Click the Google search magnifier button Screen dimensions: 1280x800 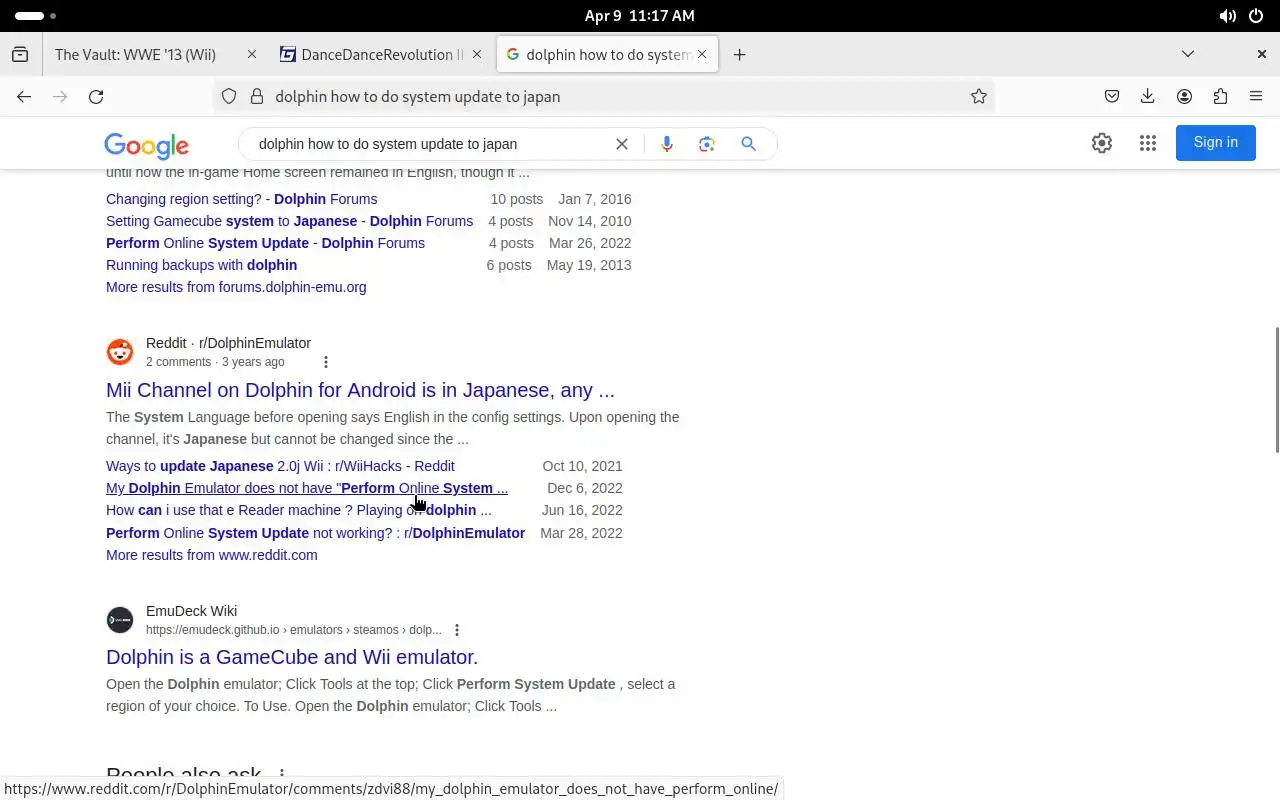748,144
